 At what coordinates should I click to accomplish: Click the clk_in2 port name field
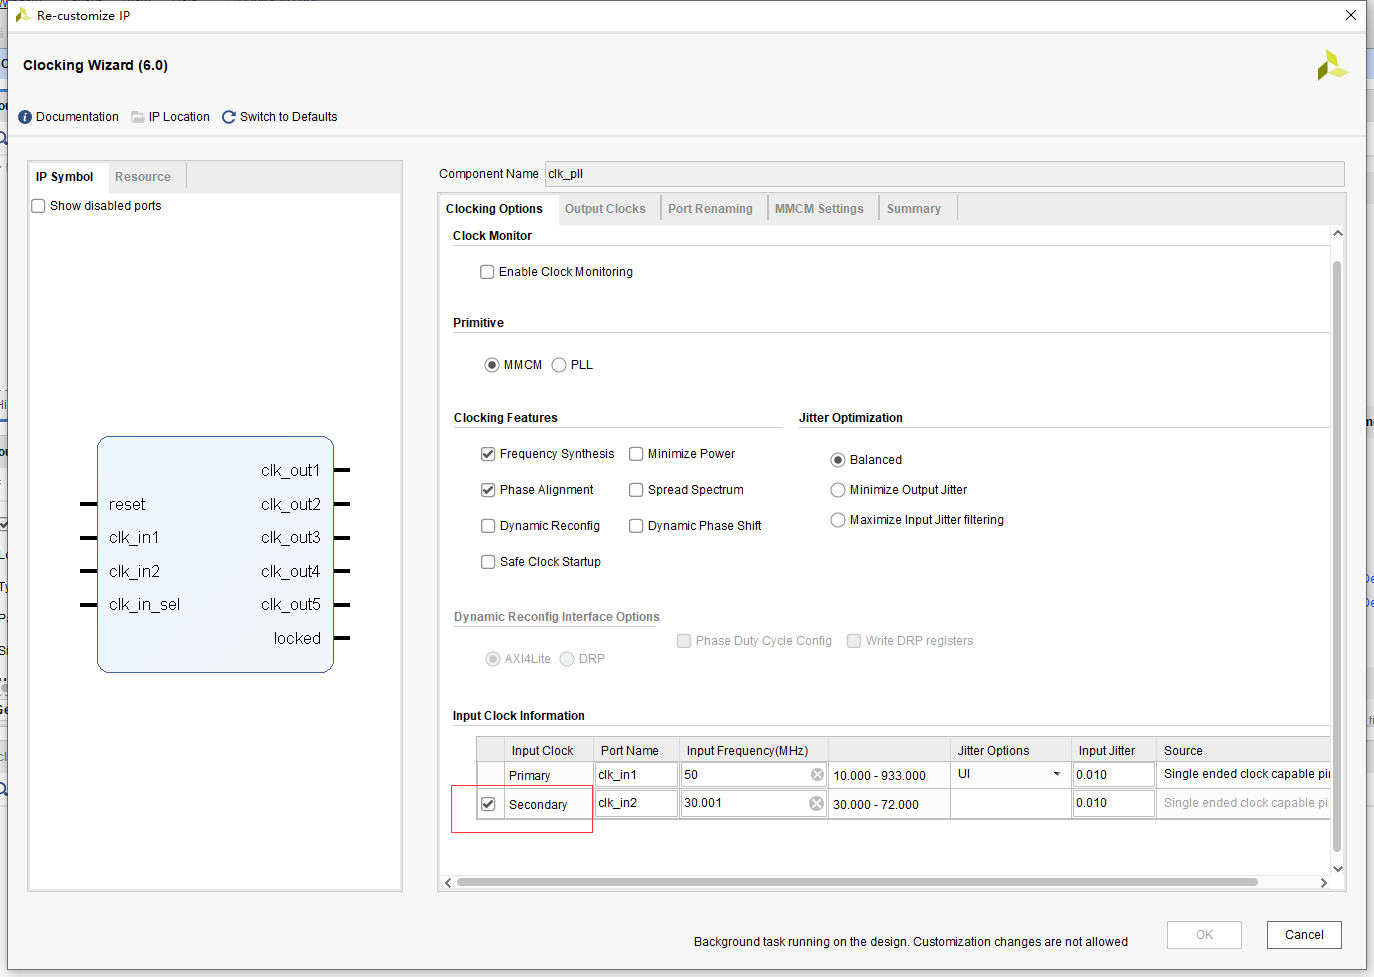[x=636, y=803]
